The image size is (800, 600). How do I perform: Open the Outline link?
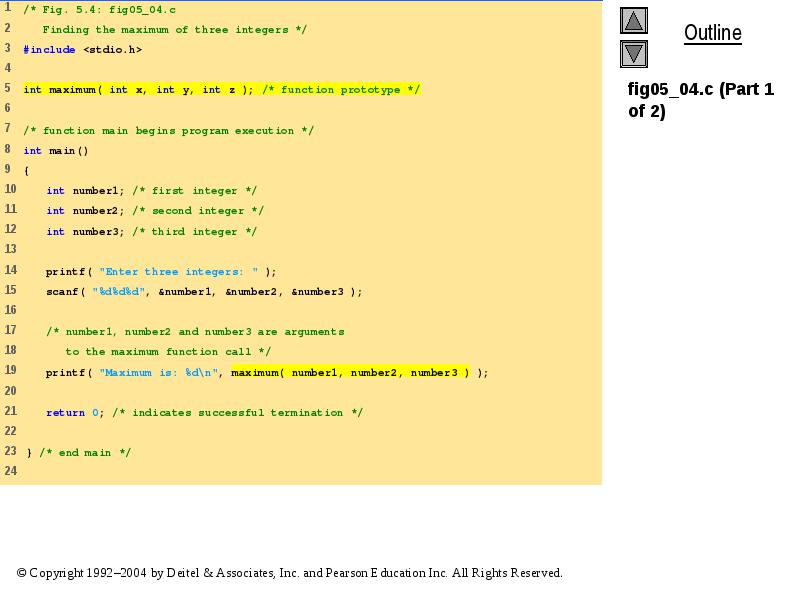point(713,33)
